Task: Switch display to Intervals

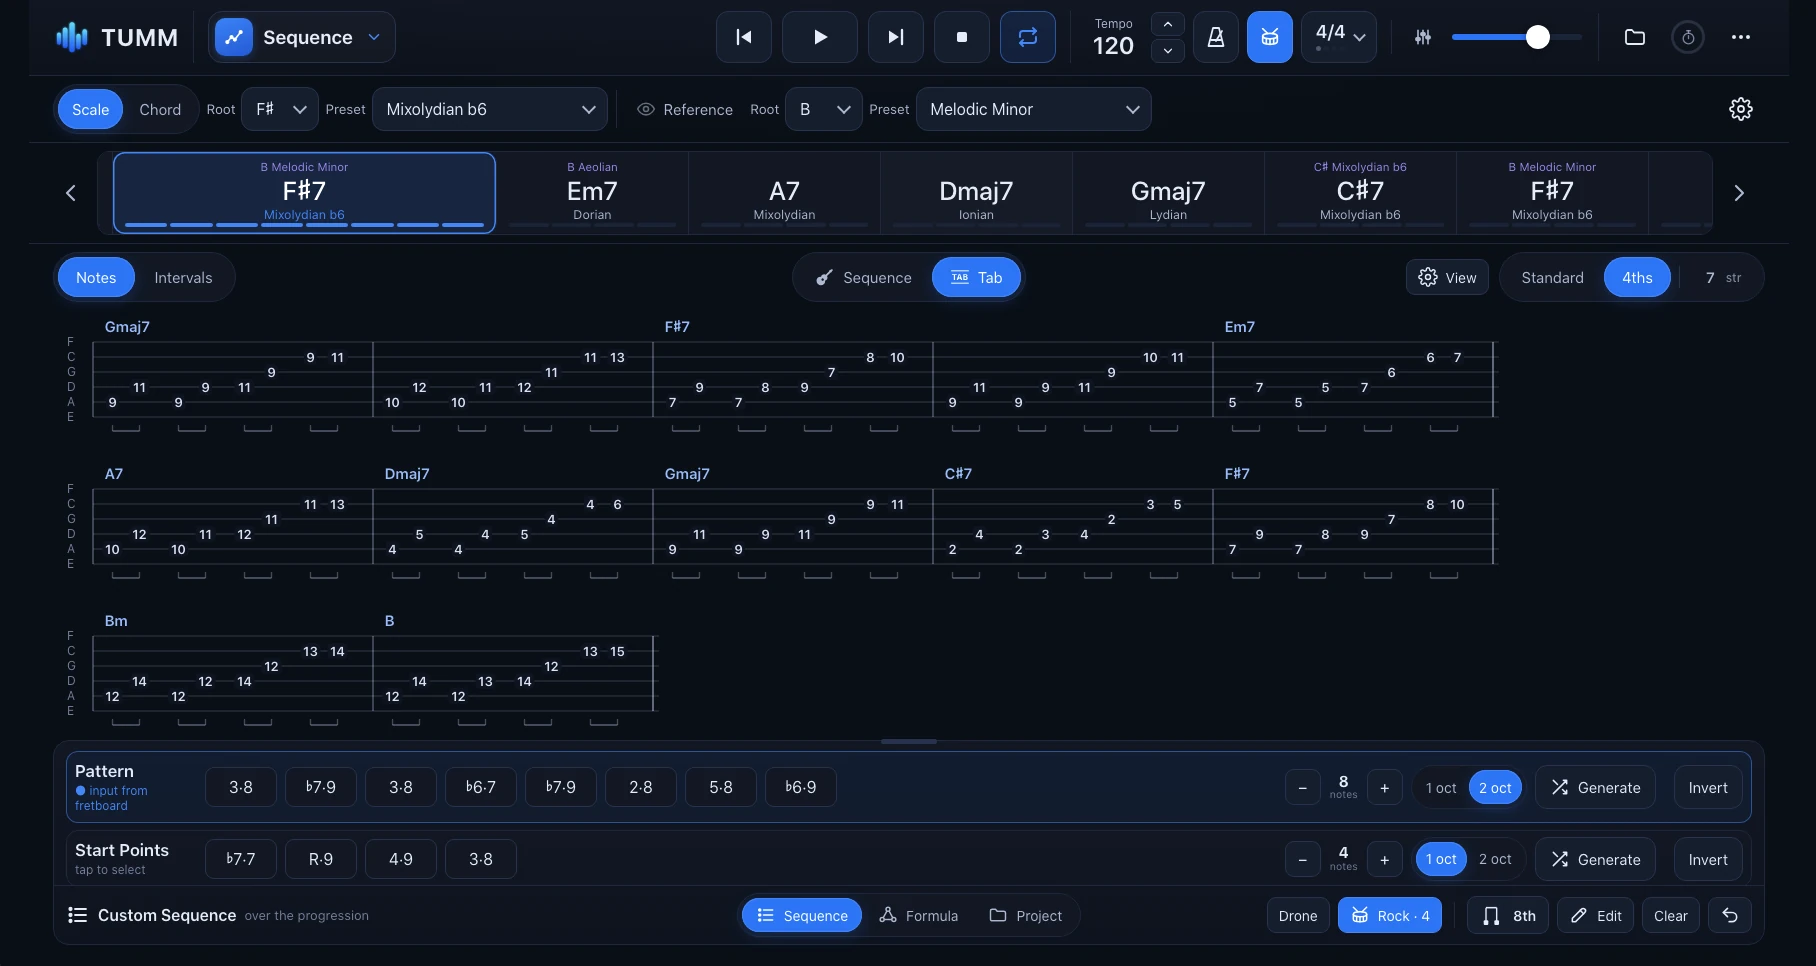Action: tap(183, 277)
